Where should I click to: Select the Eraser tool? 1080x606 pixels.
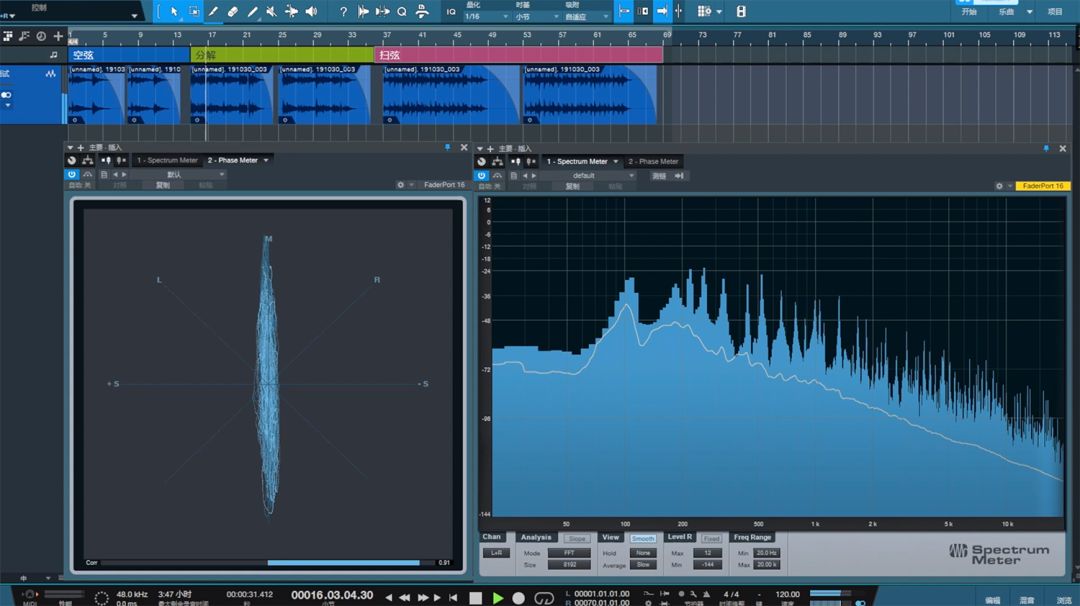tap(232, 12)
